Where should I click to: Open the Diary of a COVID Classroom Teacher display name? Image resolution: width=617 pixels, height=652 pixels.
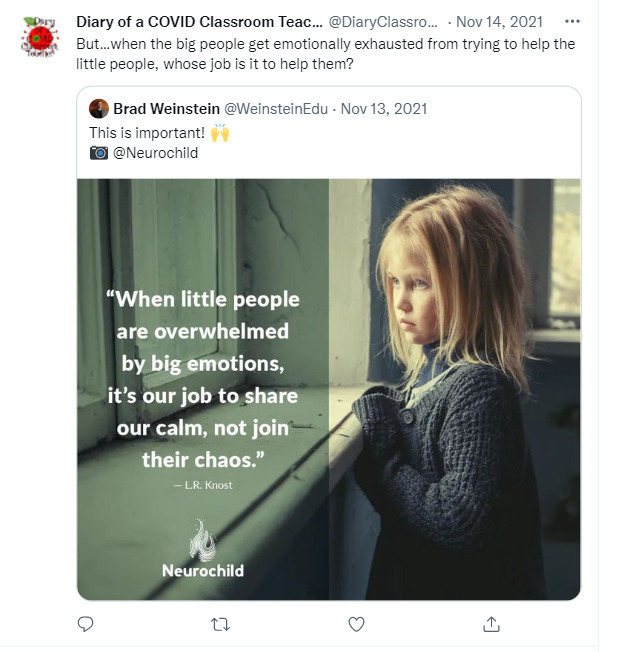click(198, 21)
